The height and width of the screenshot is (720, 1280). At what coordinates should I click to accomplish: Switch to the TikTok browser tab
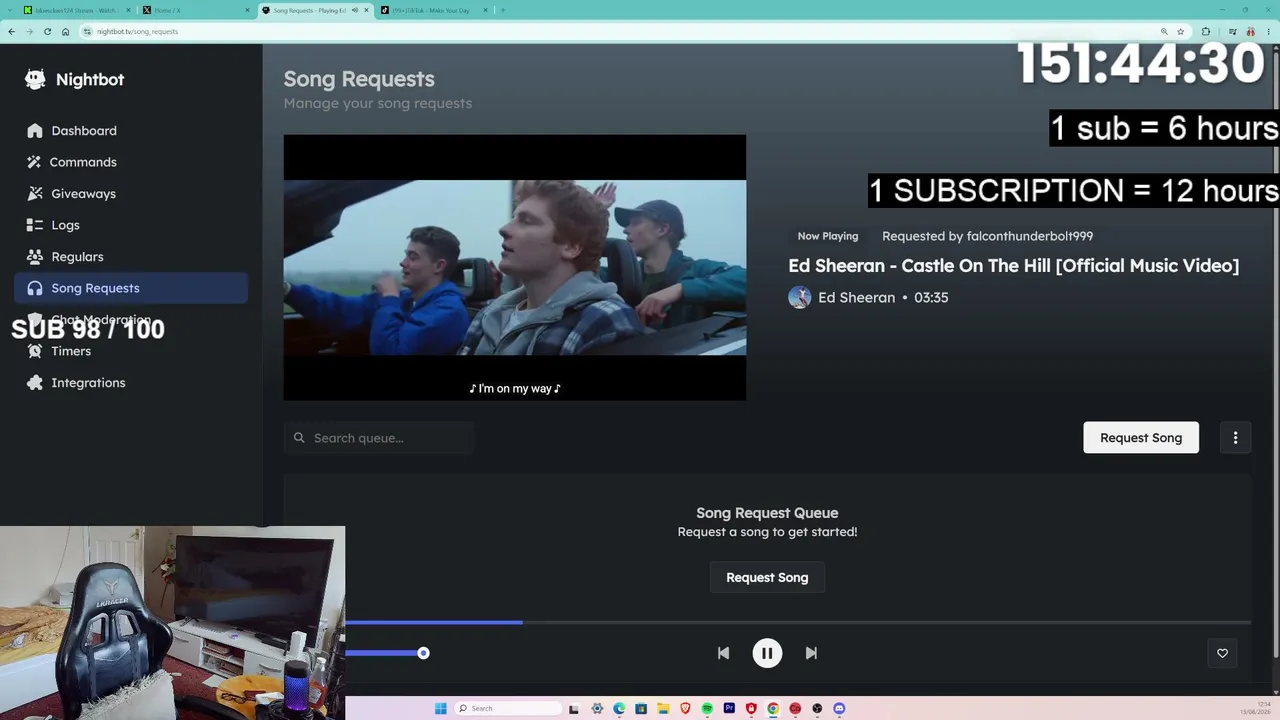(432, 10)
